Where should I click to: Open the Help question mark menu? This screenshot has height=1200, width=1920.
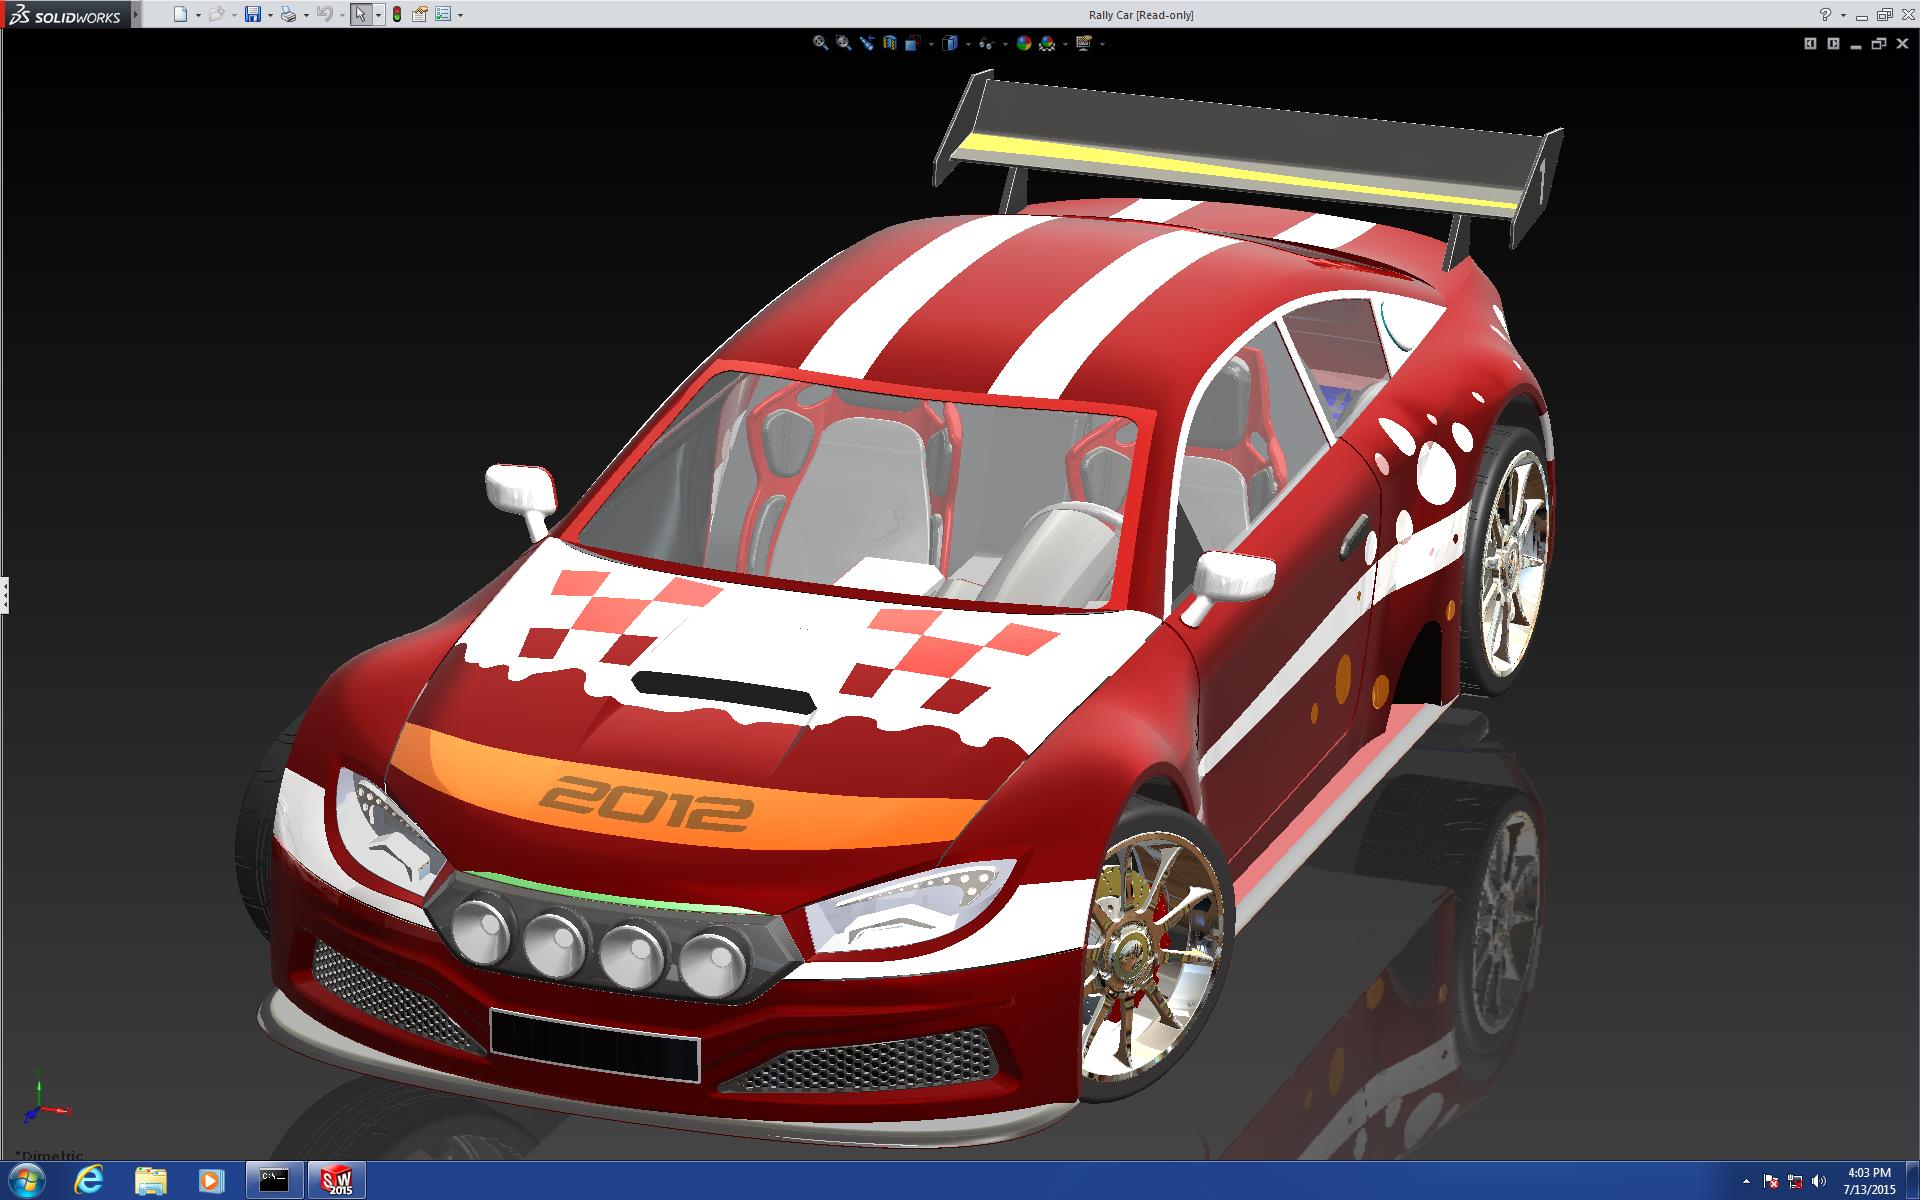[1825, 14]
